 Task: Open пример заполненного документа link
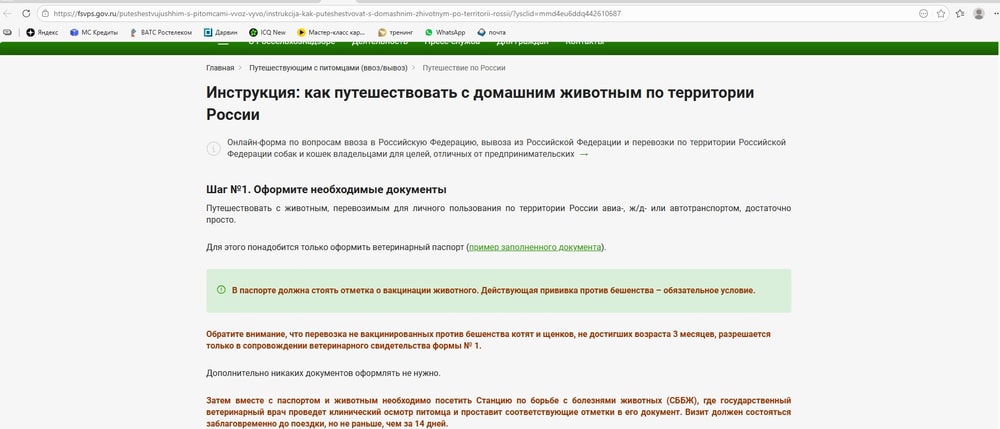[535, 247]
